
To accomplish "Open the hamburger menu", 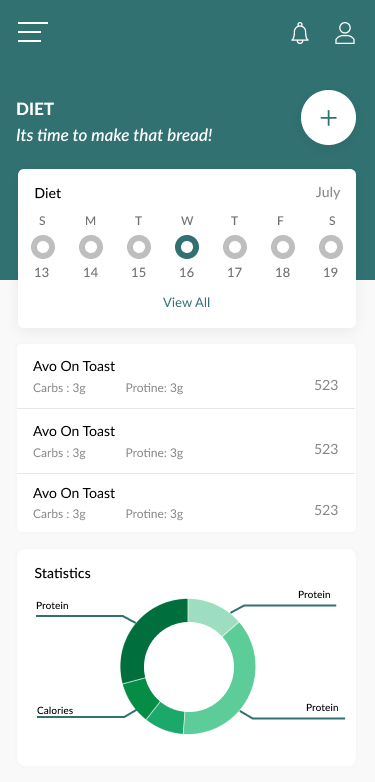I will pos(33,32).
